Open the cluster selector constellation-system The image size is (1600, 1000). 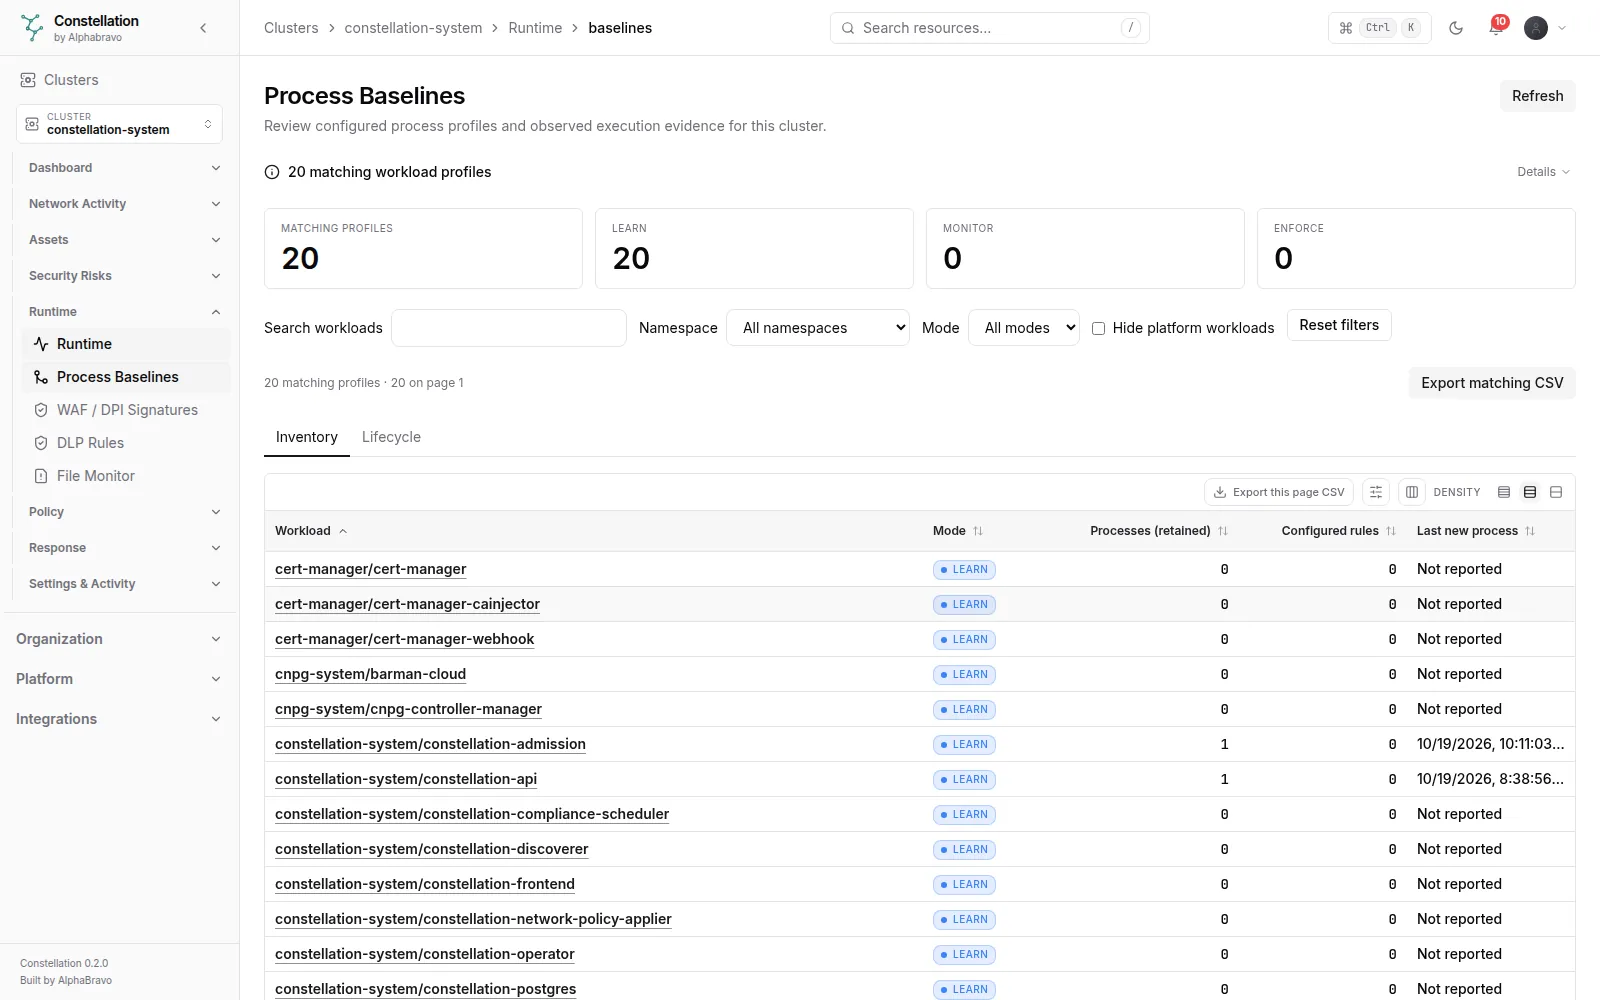pos(119,124)
